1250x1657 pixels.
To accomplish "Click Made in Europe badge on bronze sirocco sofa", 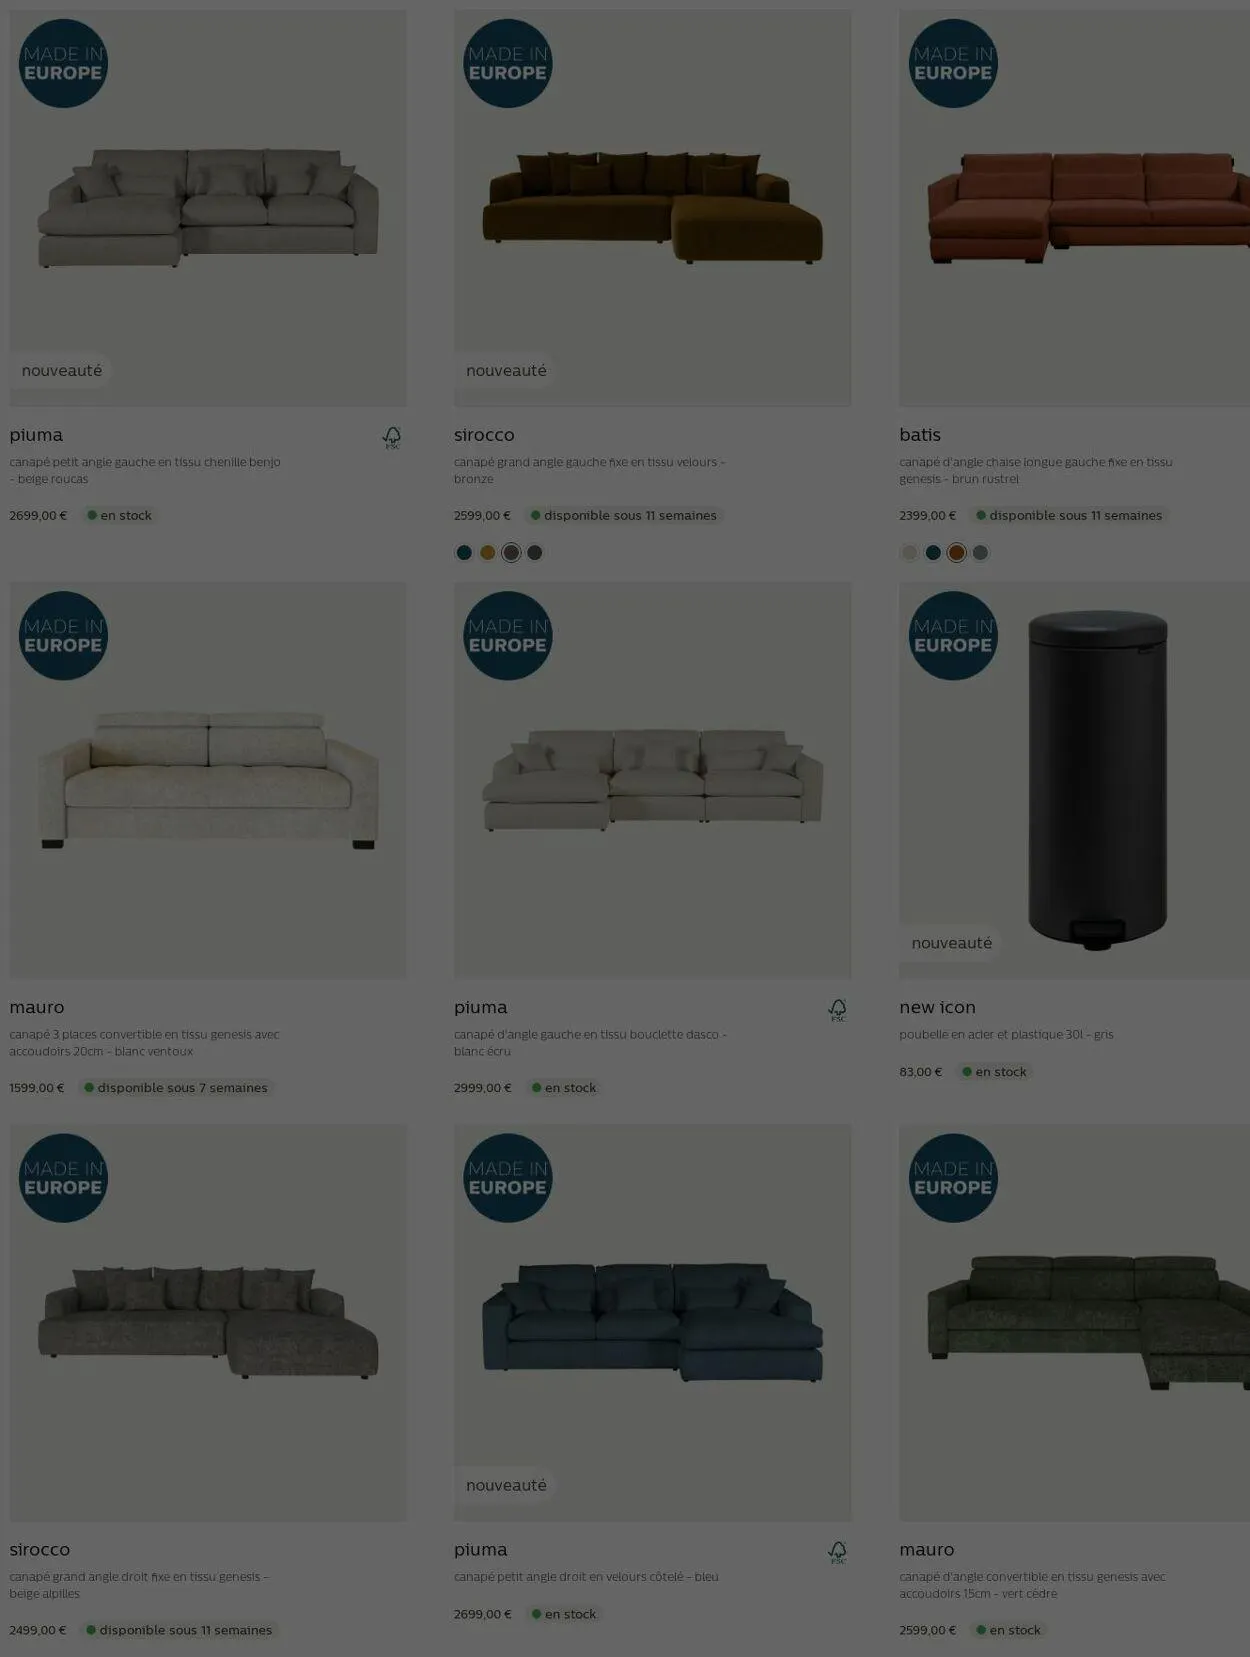I will coord(508,63).
